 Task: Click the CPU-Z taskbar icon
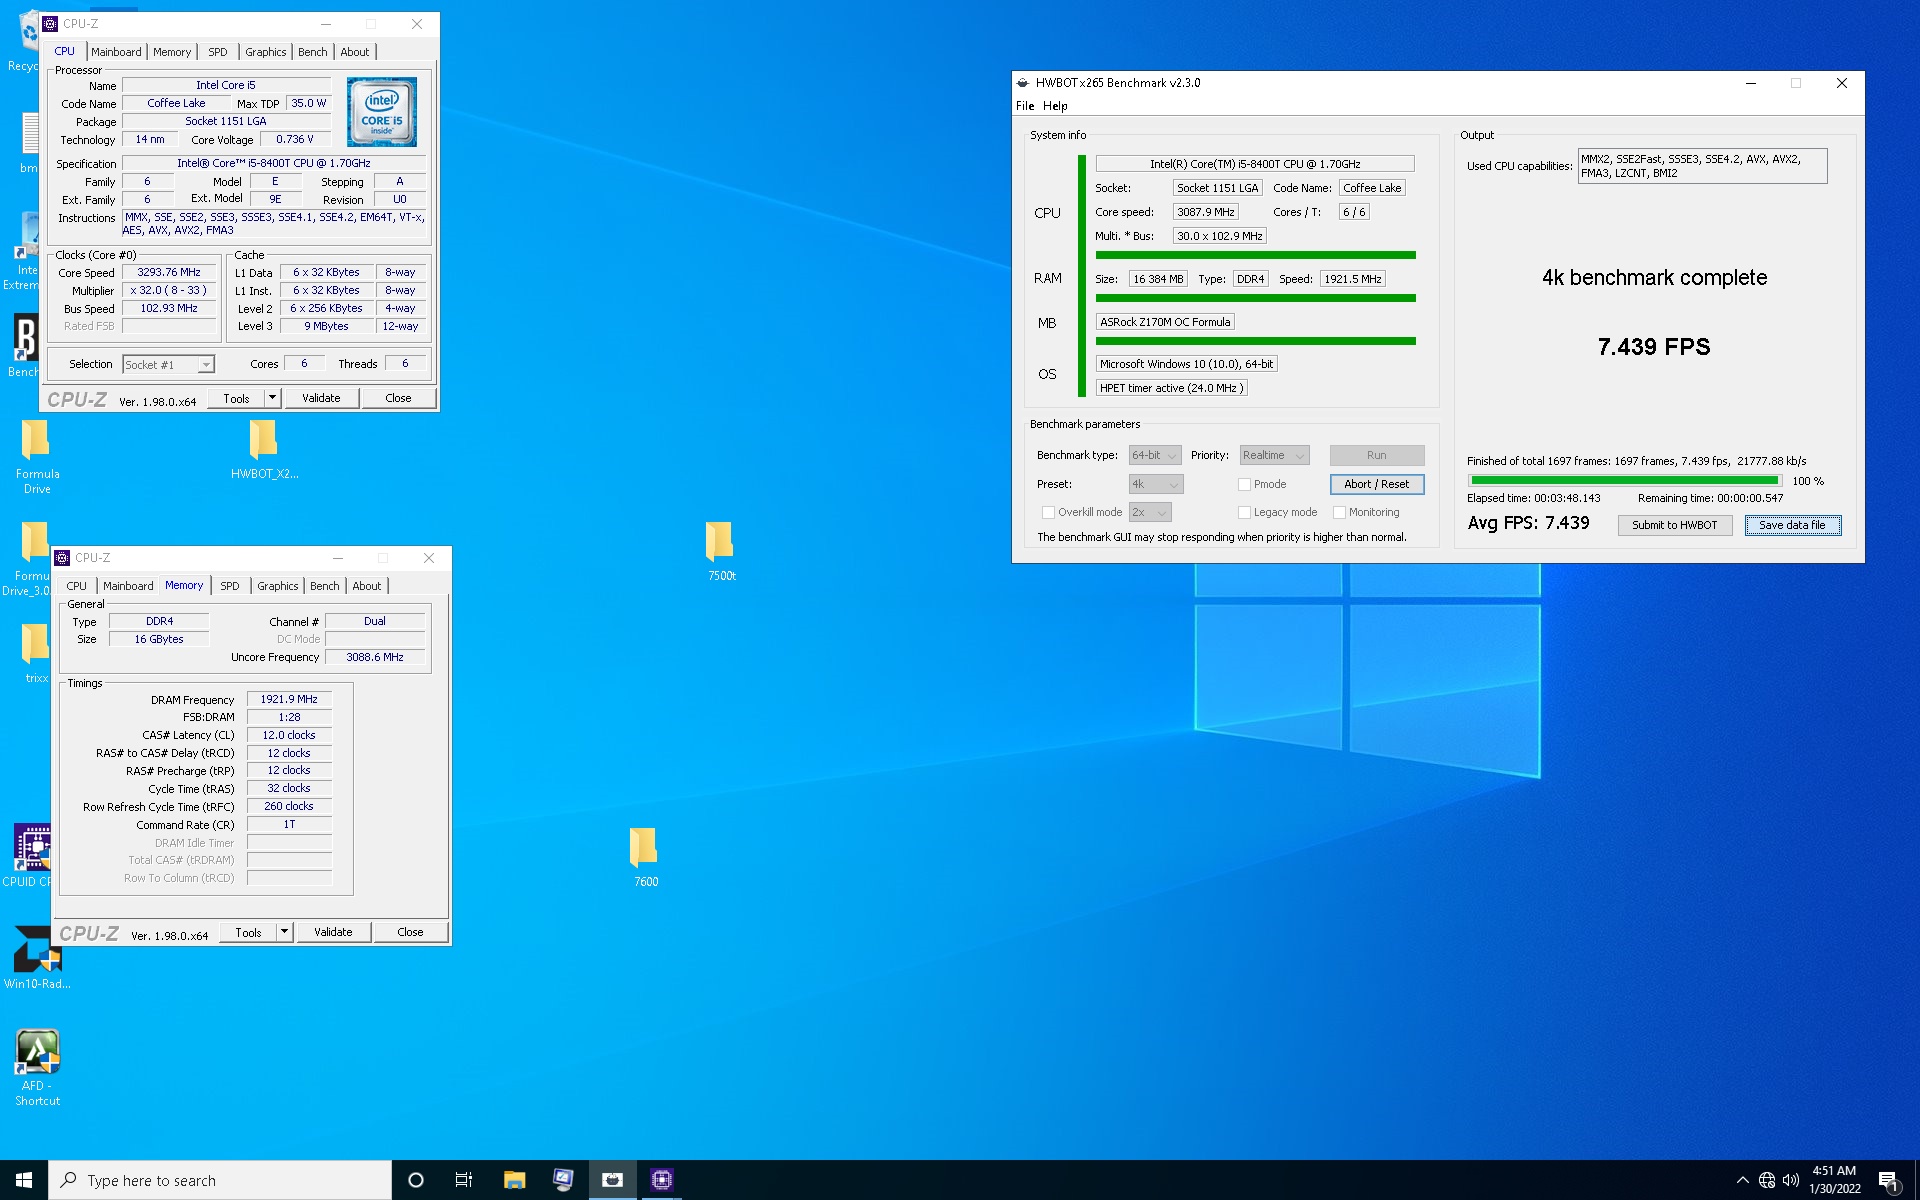[661, 1180]
